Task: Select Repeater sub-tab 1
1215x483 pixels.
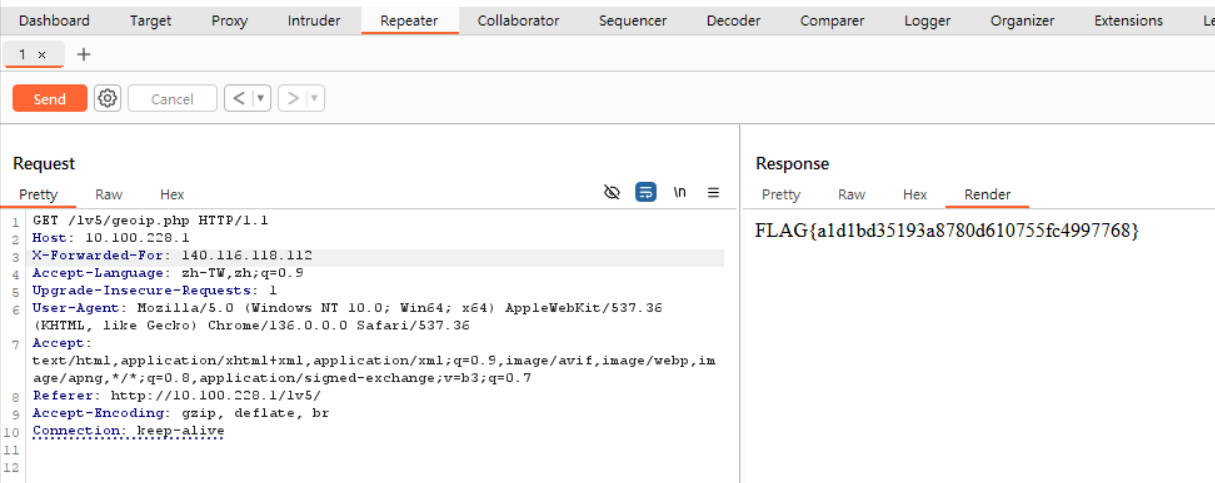Action: pyautogui.click(x=23, y=55)
